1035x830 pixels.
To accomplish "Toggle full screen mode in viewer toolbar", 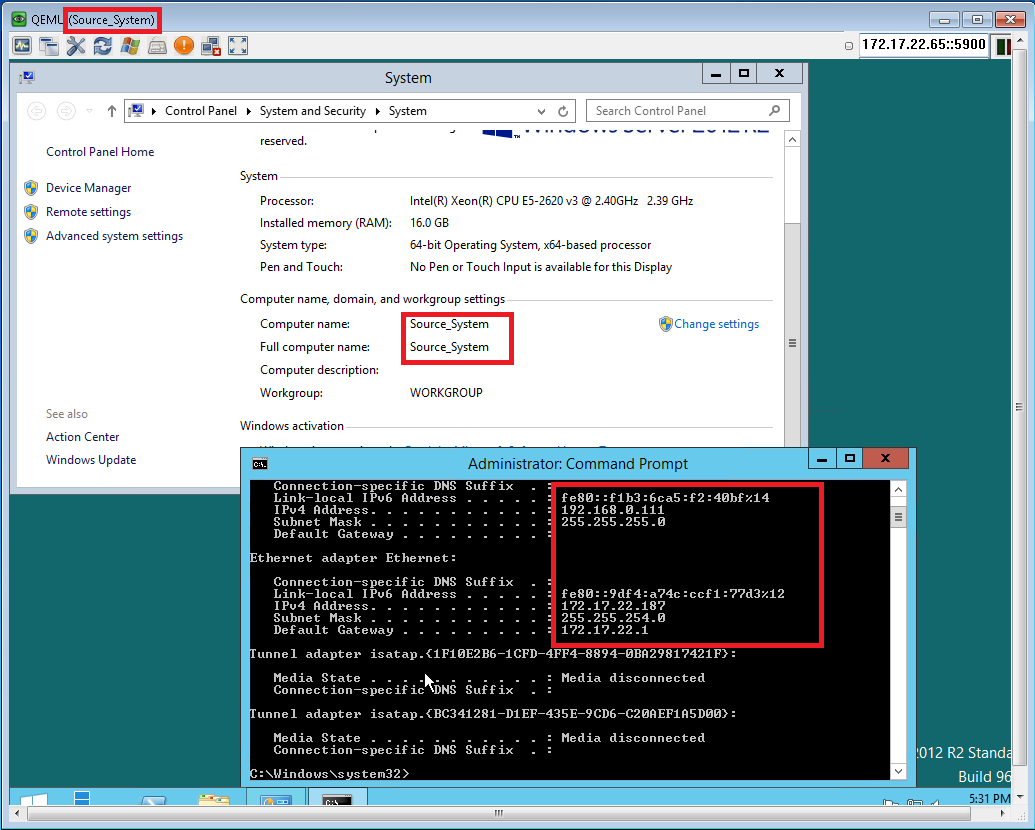I will tap(237, 46).
